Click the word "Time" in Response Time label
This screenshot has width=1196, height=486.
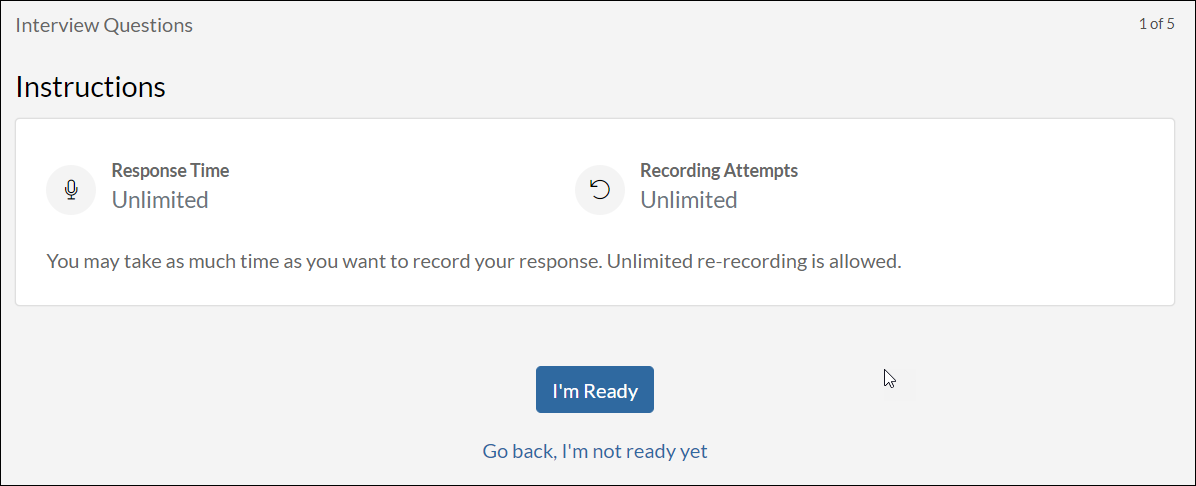coord(211,171)
